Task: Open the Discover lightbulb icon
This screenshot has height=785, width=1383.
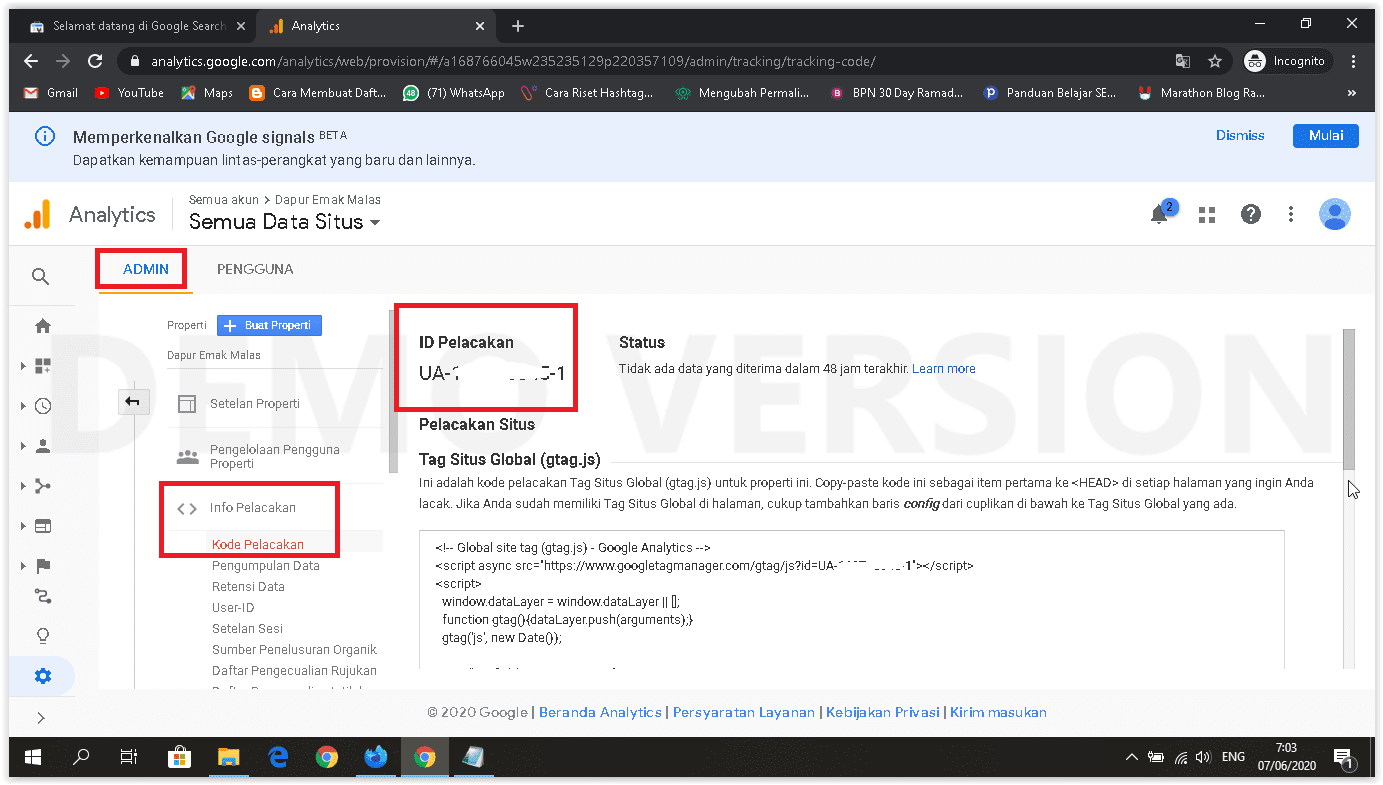Action: pyautogui.click(x=43, y=636)
